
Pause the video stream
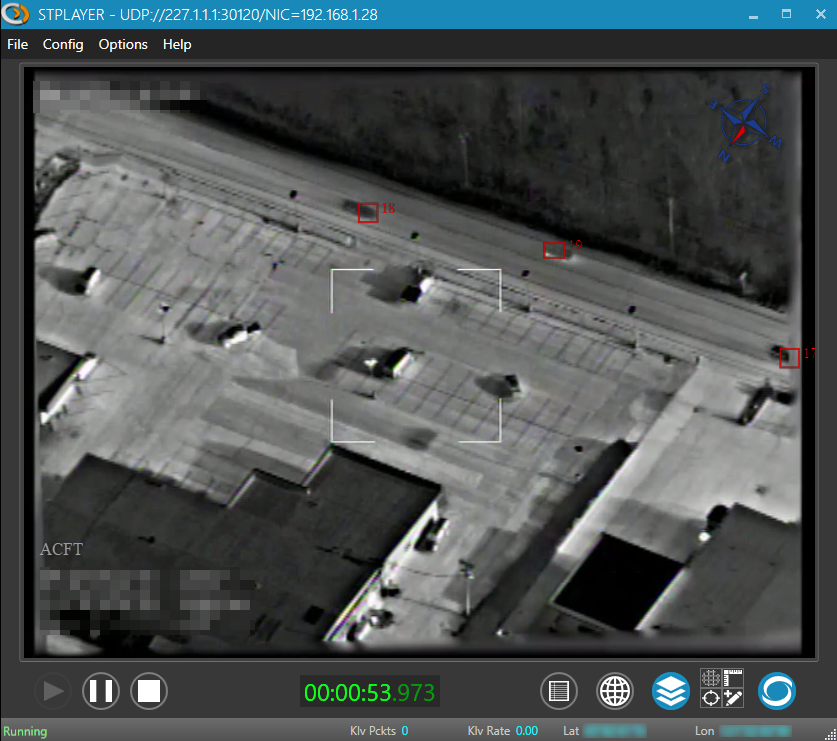(101, 691)
